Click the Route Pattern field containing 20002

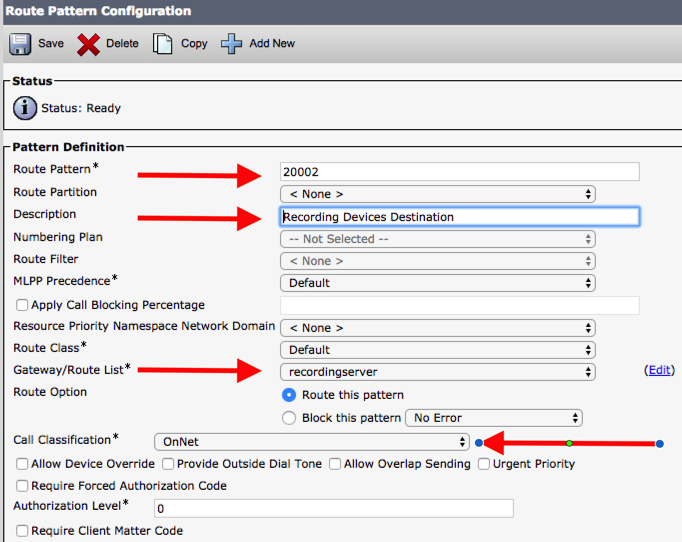(x=459, y=172)
